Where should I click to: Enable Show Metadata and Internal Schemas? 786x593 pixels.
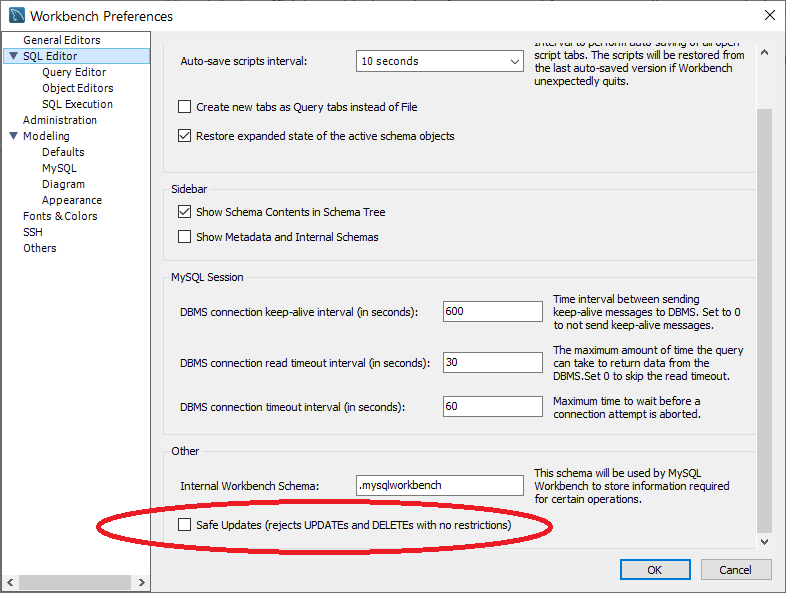(x=184, y=237)
